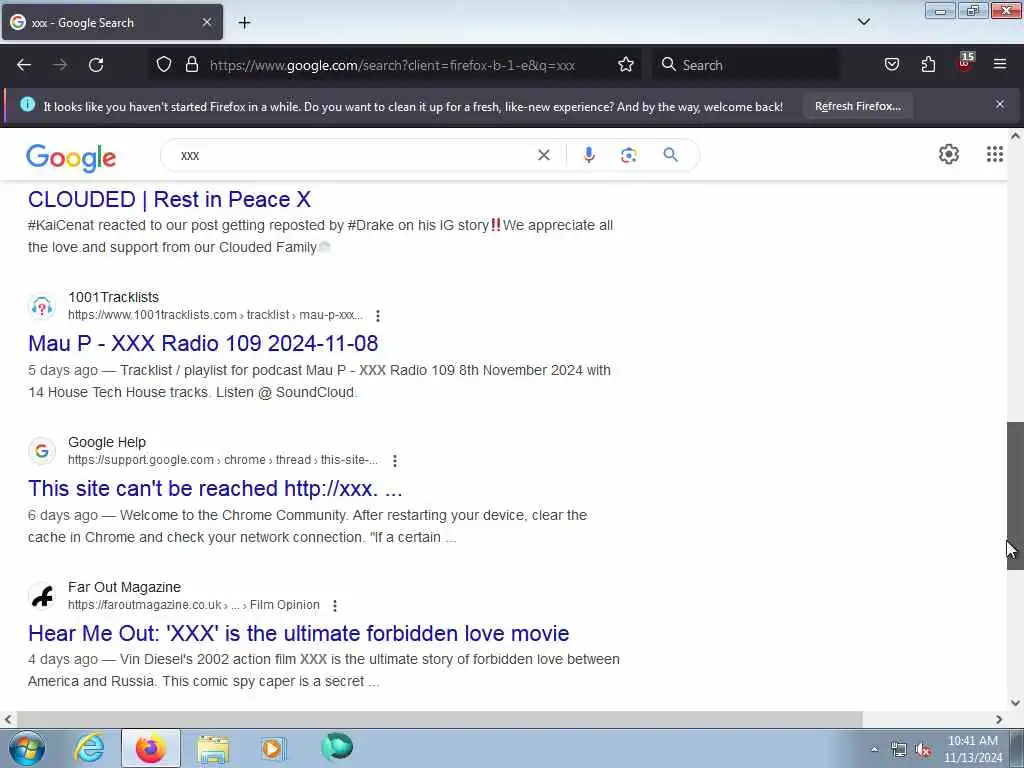Click the Google Help site name
This screenshot has height=768, width=1024.
coord(106,442)
